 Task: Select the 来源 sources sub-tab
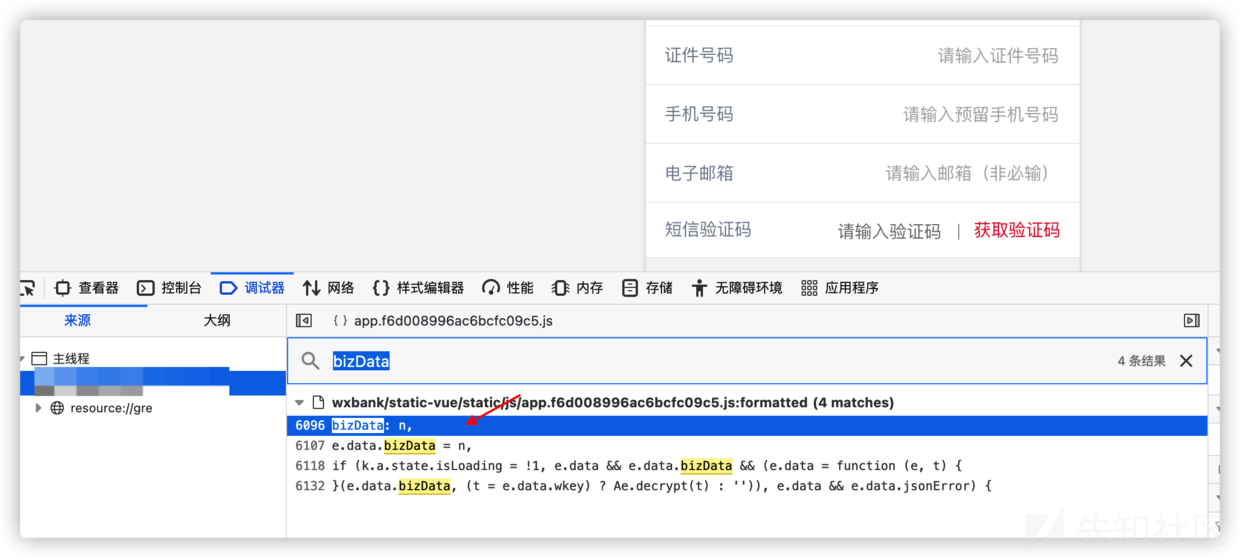click(78, 320)
